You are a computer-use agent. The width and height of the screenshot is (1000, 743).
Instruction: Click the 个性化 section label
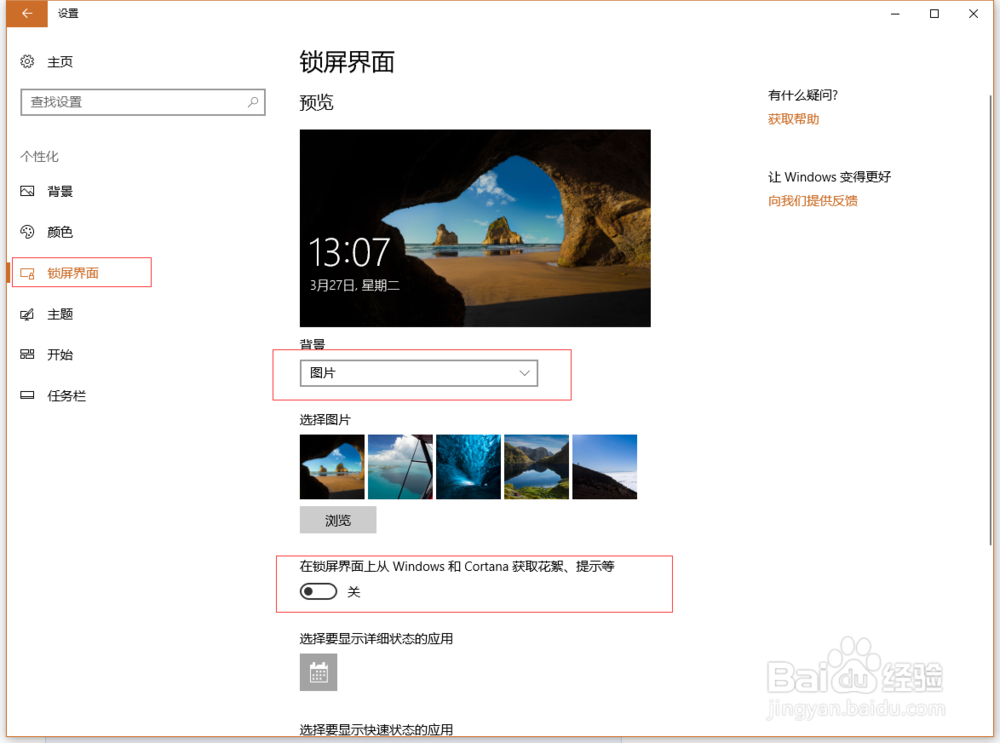[x=40, y=156]
